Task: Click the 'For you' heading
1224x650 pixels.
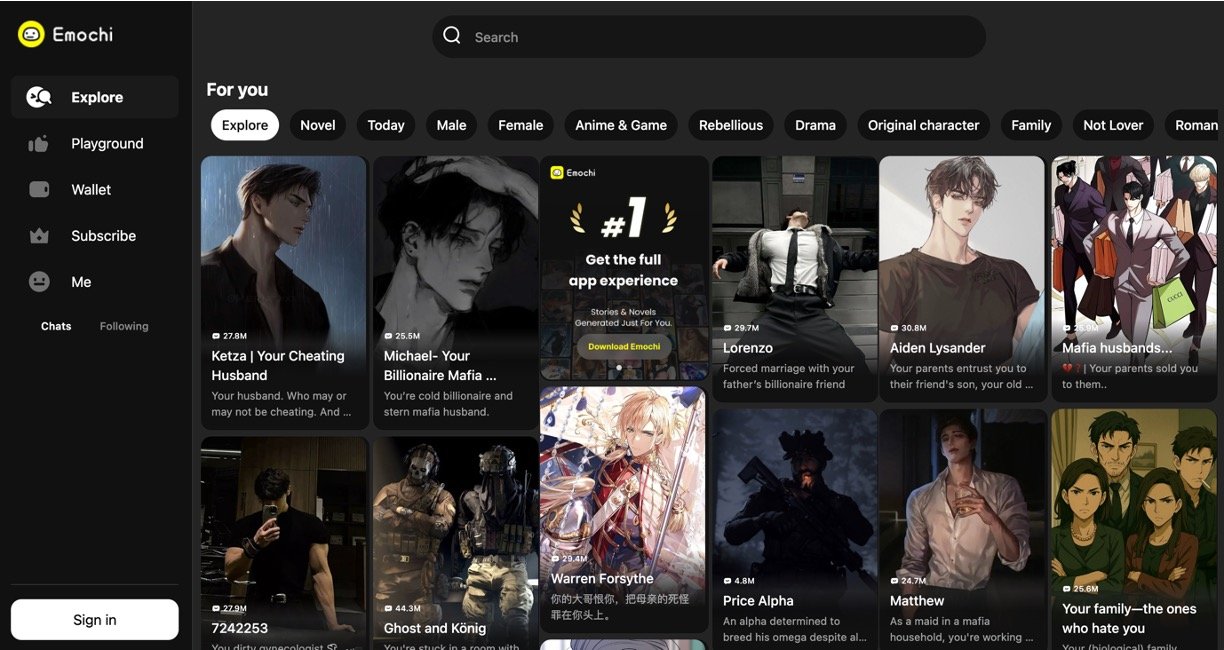Action: tap(237, 89)
